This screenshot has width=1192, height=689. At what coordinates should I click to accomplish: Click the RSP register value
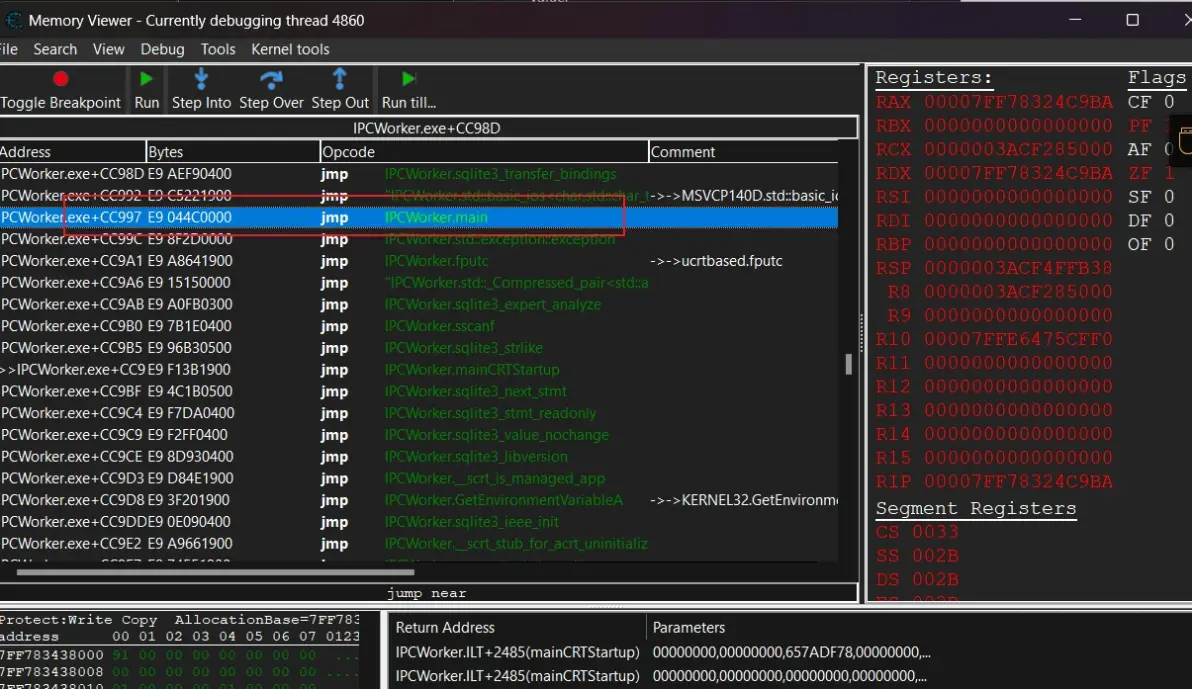[1018, 268]
